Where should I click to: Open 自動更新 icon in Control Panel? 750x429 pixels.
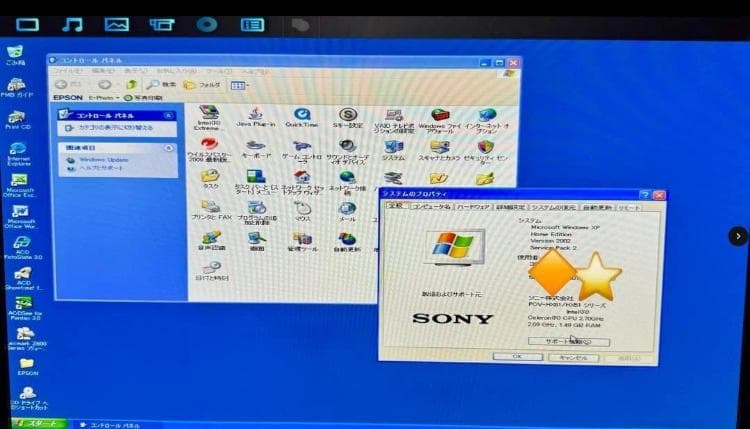(x=347, y=242)
